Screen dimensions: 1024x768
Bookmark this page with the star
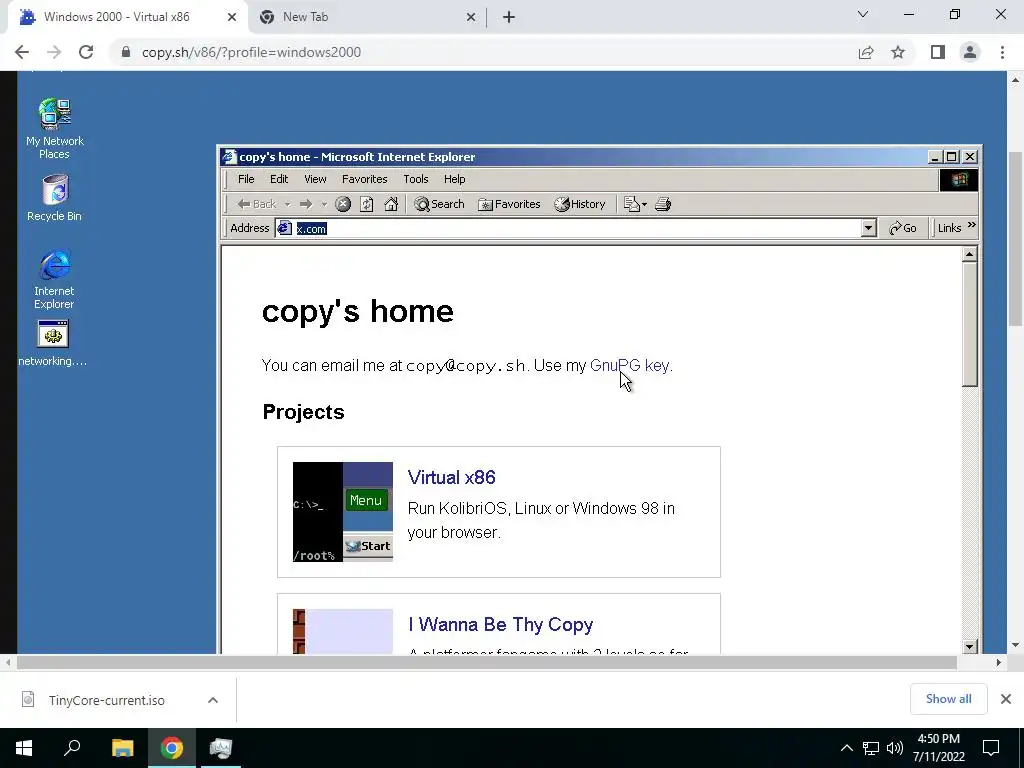[898, 52]
